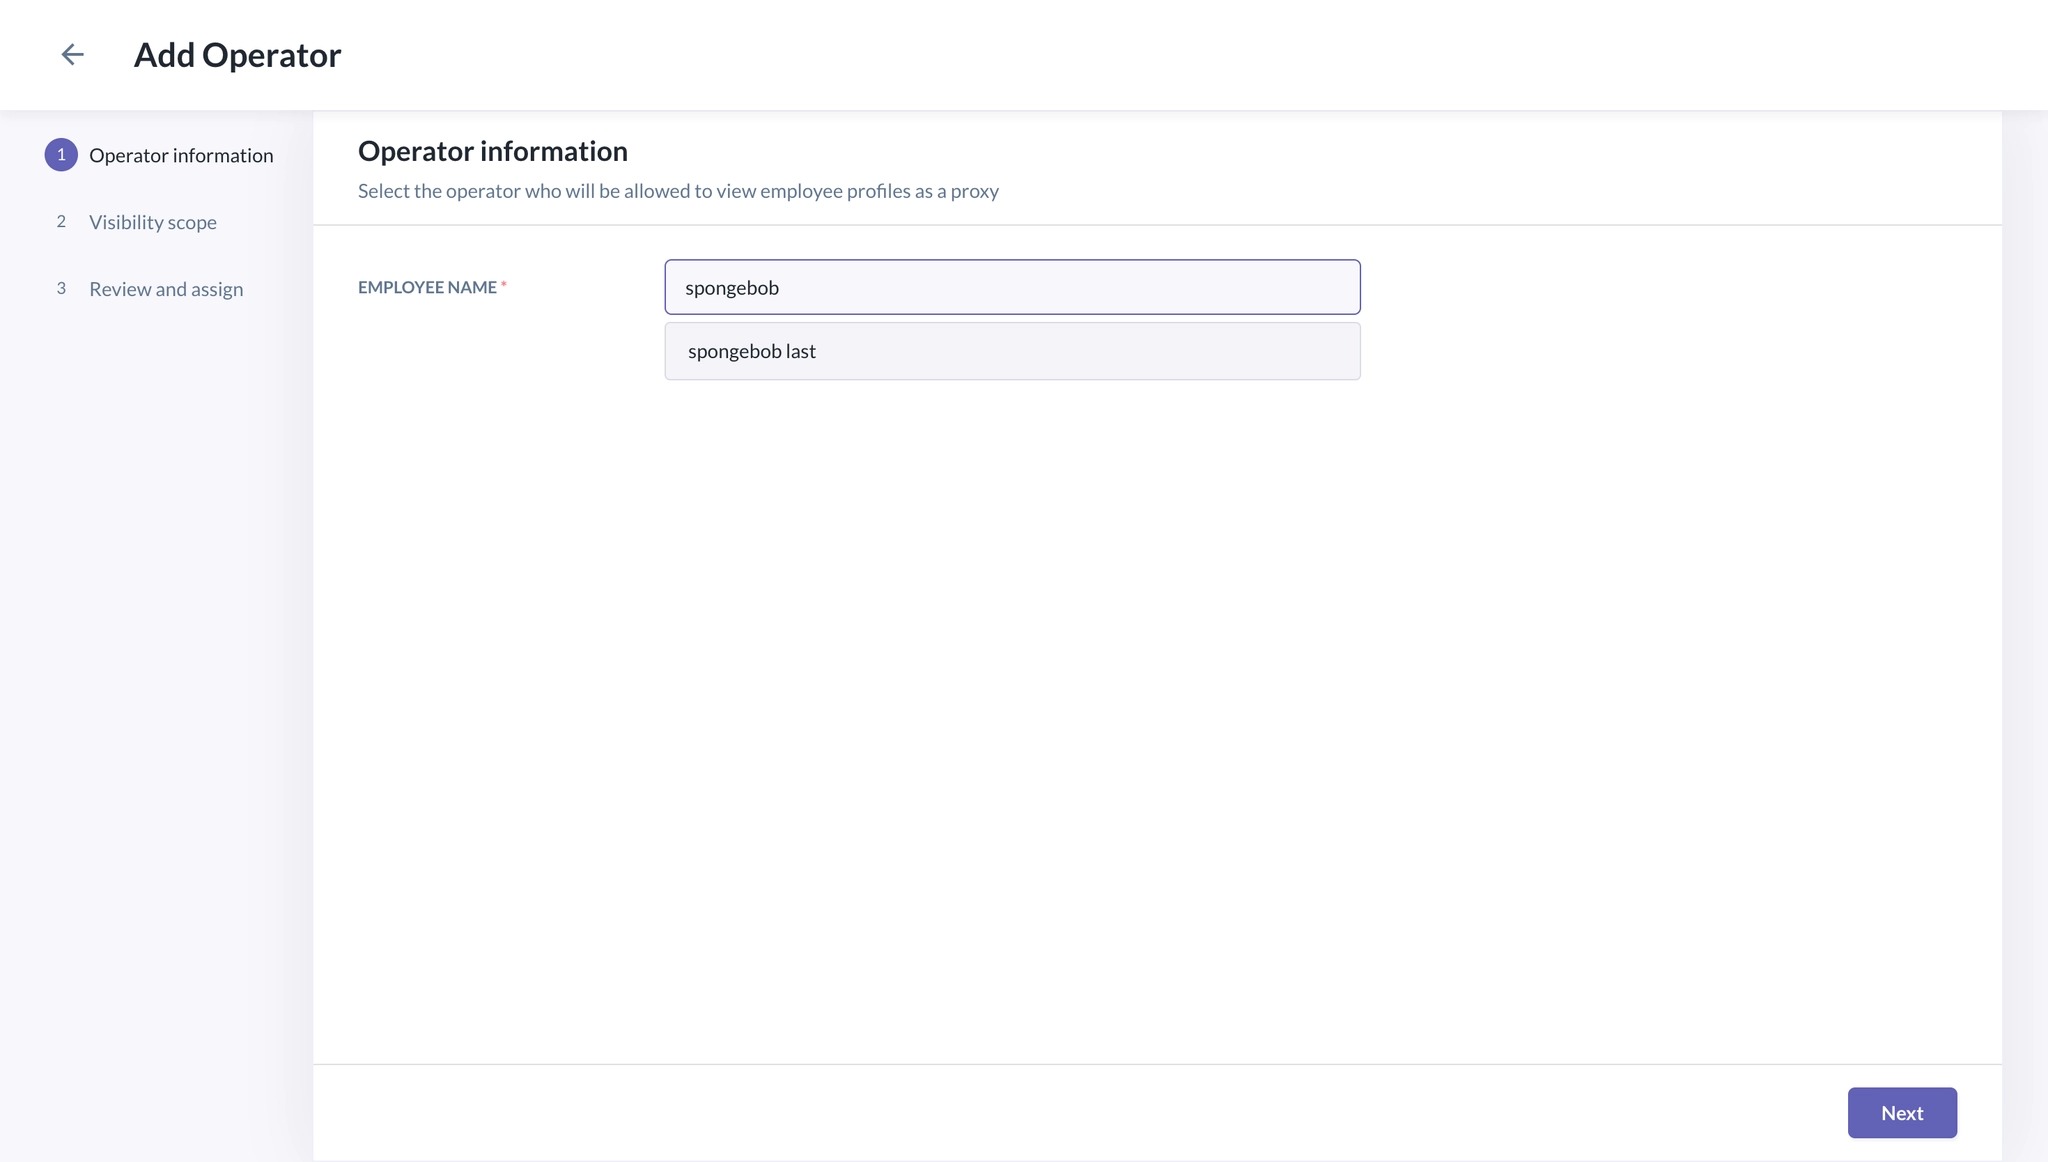Click the proxy description subtitle text
This screenshot has height=1162, width=2048.
point(678,191)
